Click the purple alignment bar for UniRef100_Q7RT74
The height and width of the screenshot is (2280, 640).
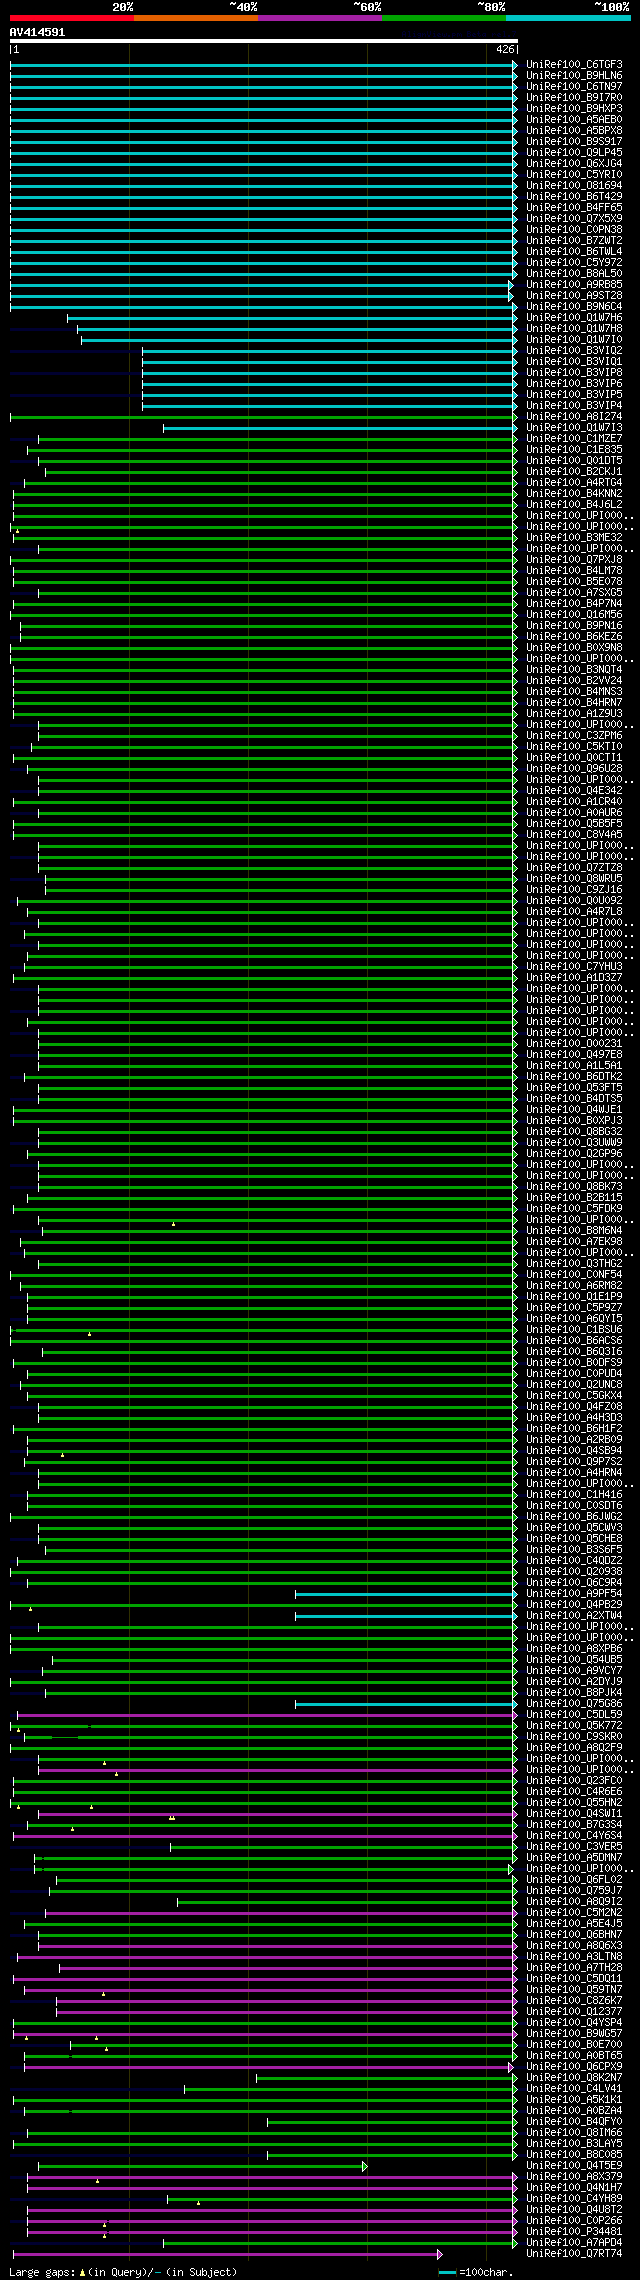click(x=228, y=2254)
